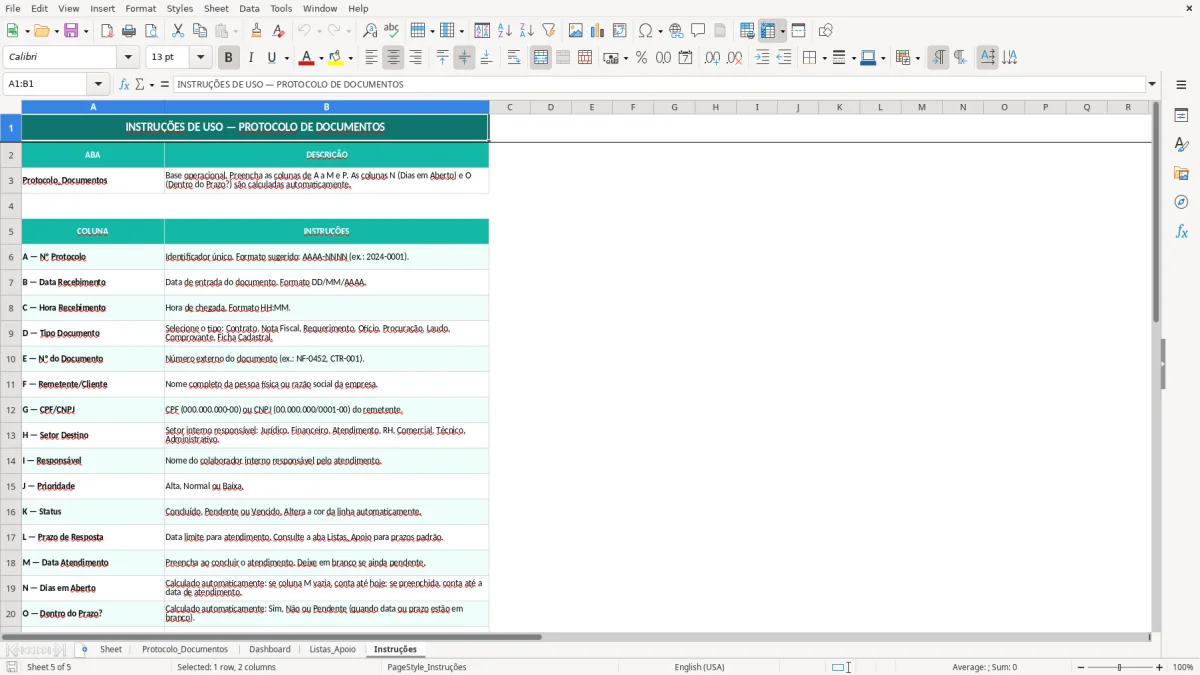Image resolution: width=1200 pixels, height=675 pixels.
Task: Insert image icon in toolbar
Action: tap(576, 31)
